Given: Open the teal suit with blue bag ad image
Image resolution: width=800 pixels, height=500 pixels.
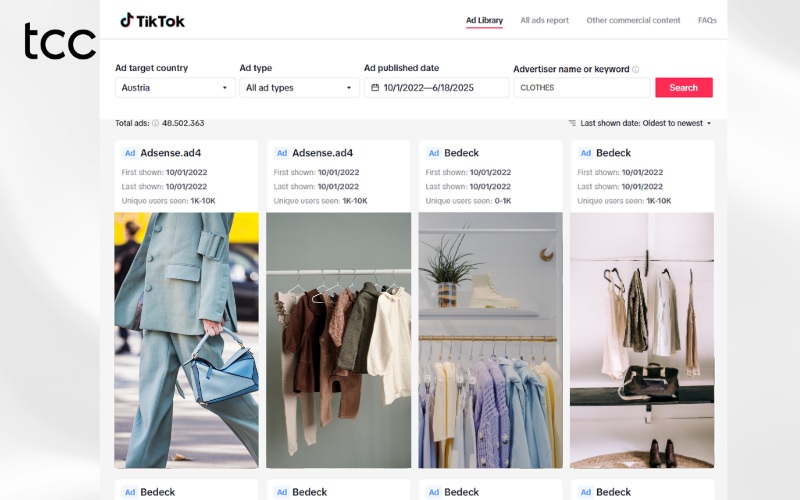Looking at the screenshot, I should tap(186, 340).
